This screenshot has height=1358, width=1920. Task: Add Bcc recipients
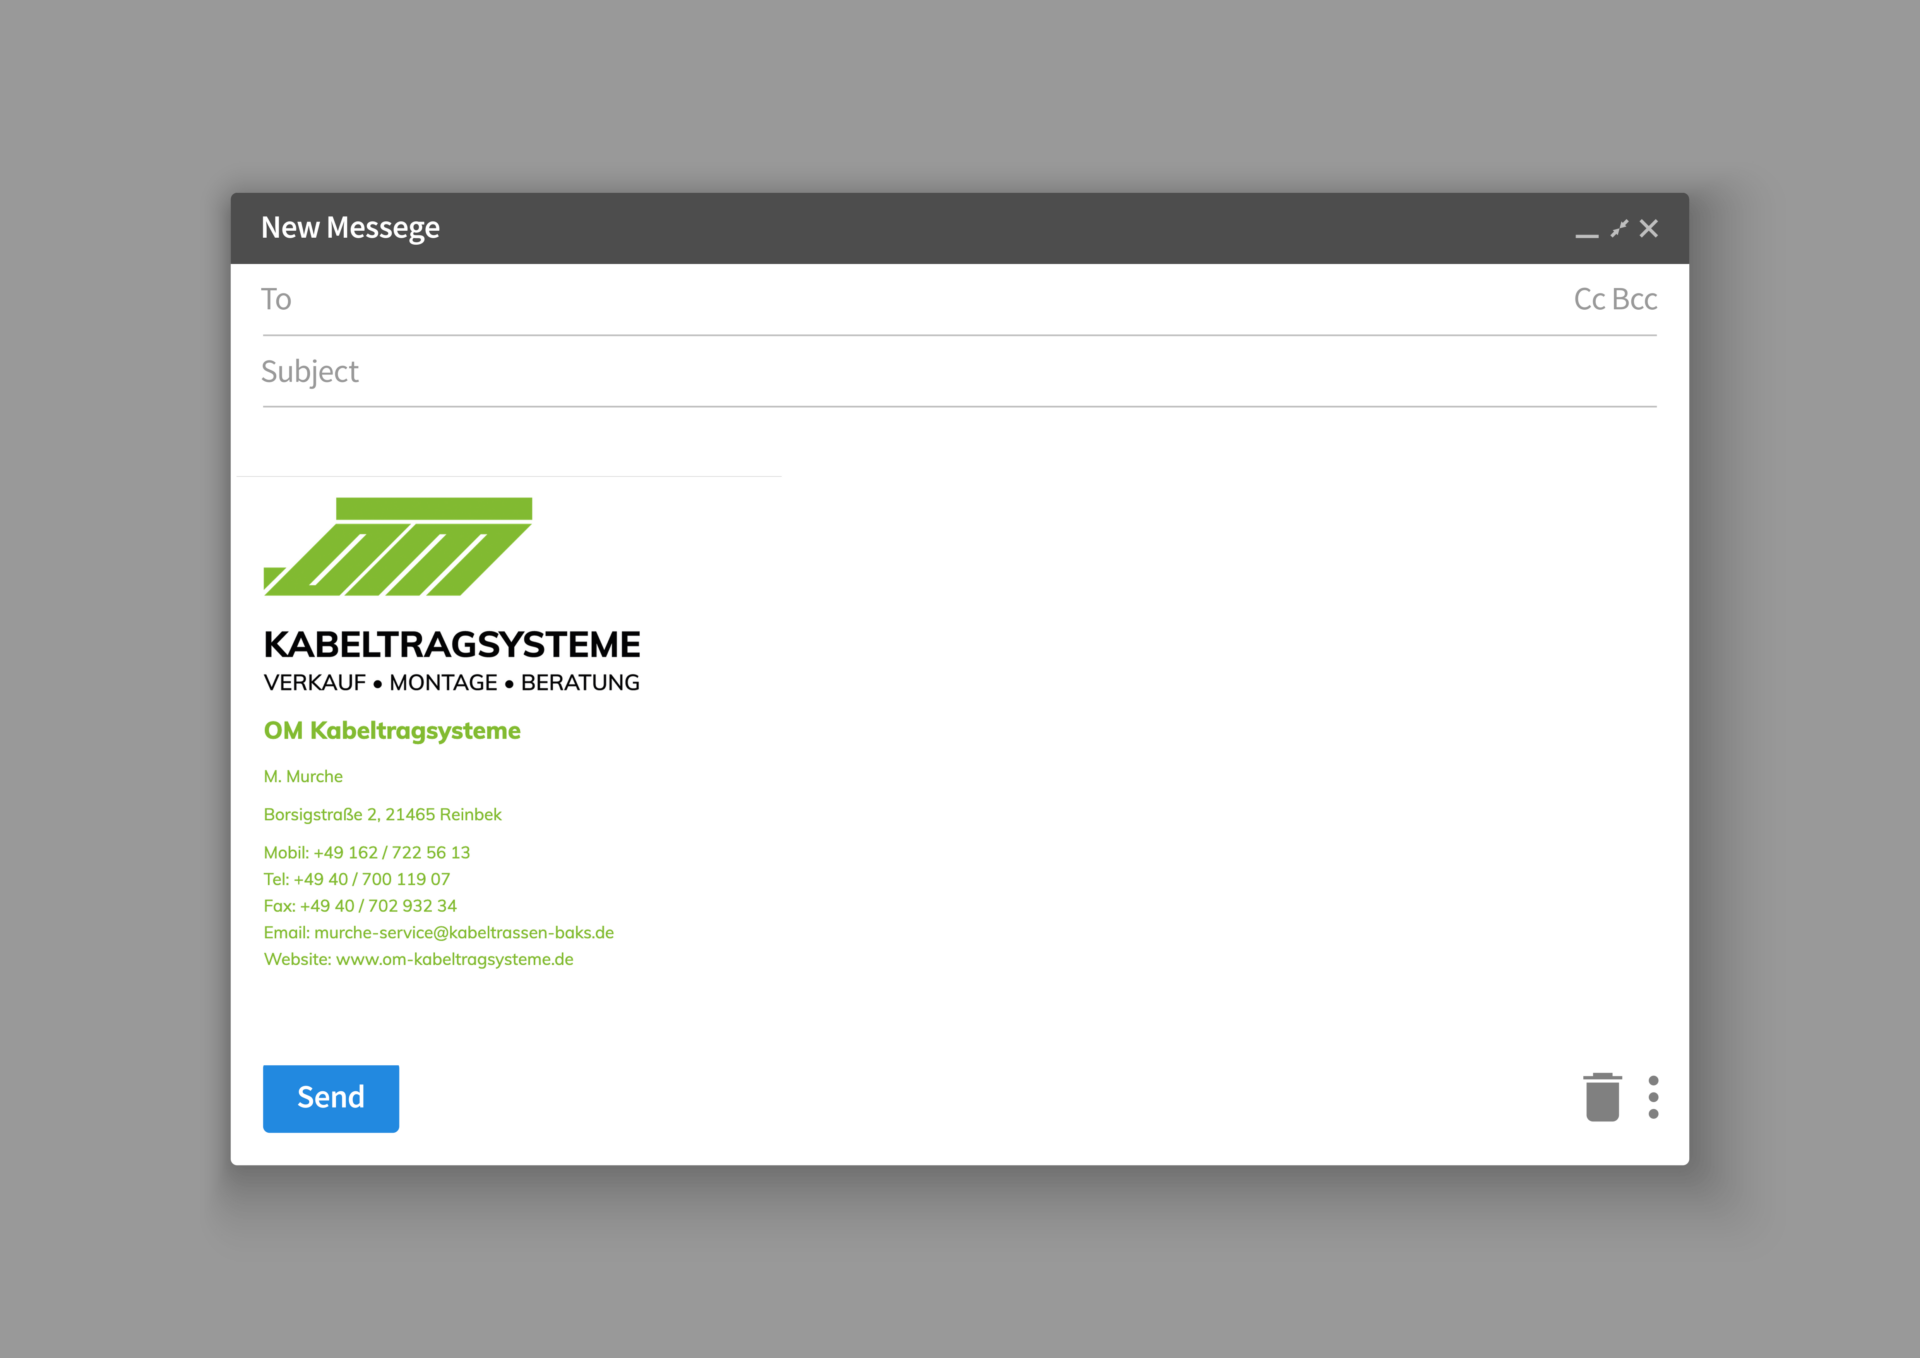tap(1634, 299)
